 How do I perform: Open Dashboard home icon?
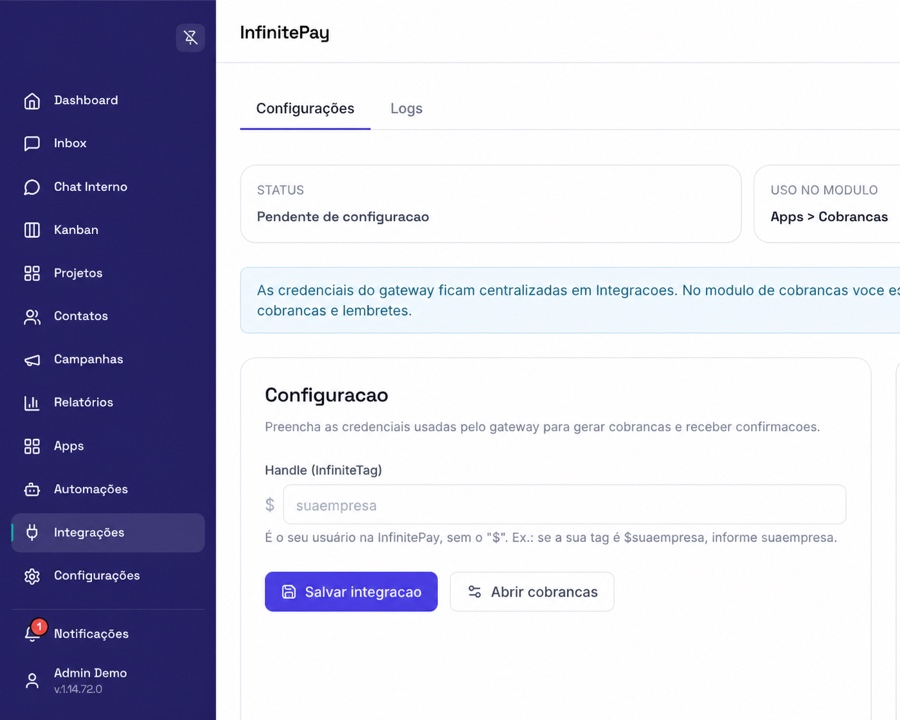(32, 100)
